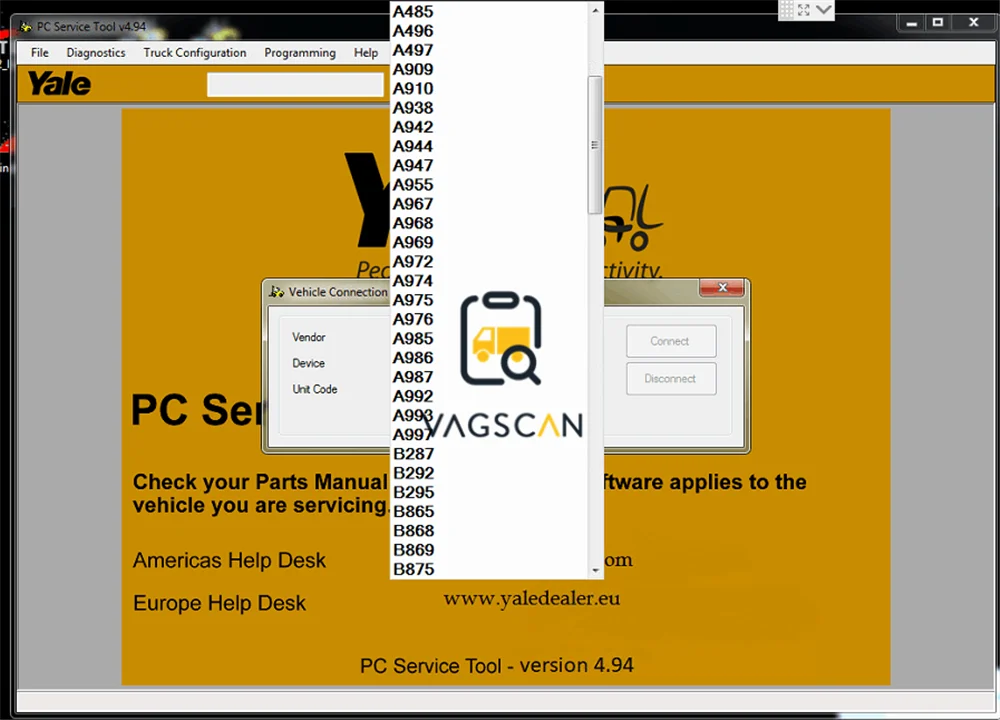Select unit code A947
The height and width of the screenshot is (720, 1000).
pyautogui.click(x=489, y=165)
